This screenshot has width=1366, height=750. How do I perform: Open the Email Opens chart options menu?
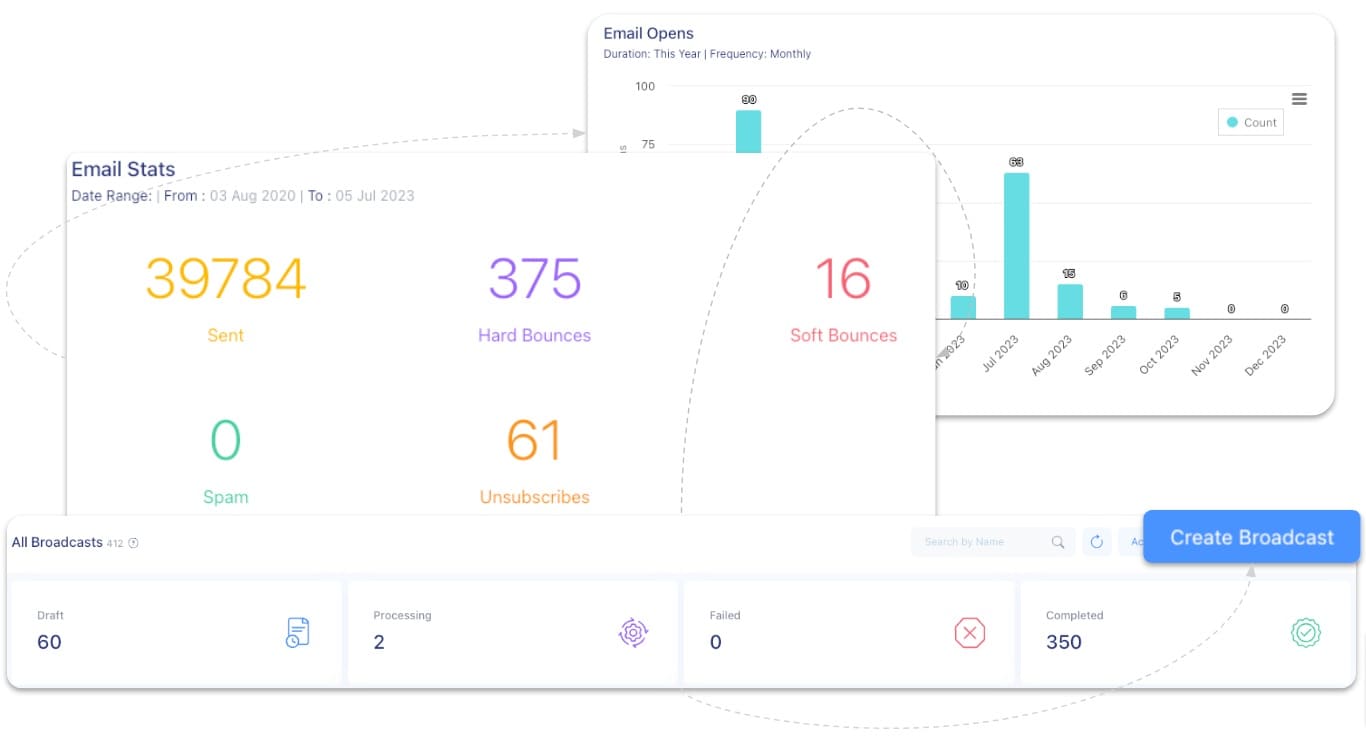(x=1299, y=98)
